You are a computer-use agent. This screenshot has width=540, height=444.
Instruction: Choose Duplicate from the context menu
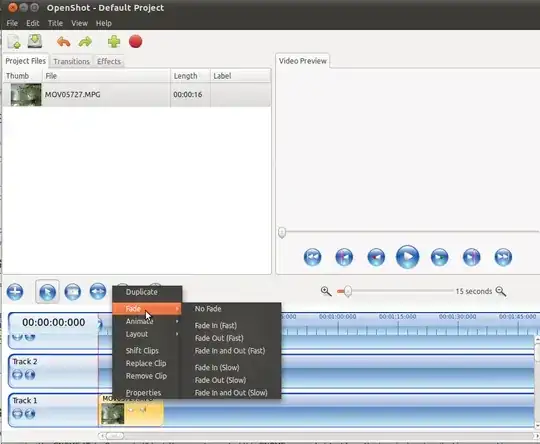click(147, 292)
